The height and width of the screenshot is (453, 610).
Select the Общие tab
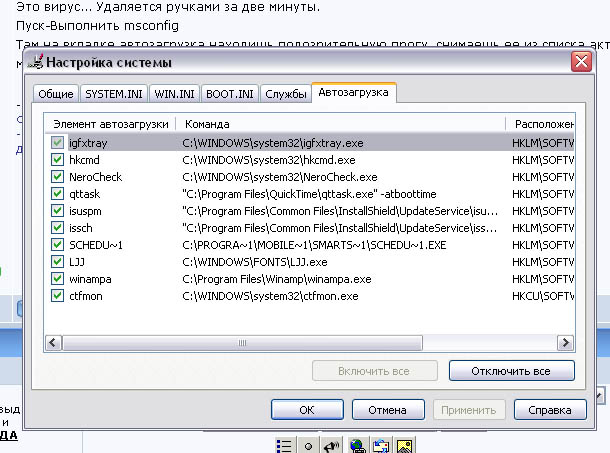point(55,94)
